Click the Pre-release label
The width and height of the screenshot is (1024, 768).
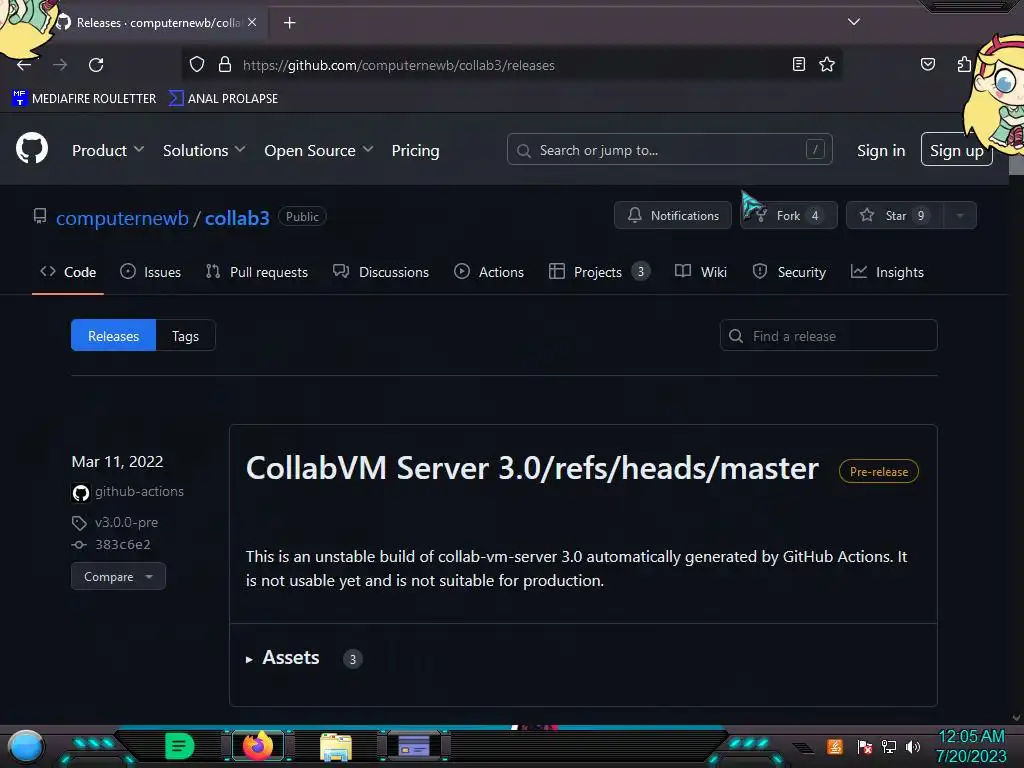point(878,472)
